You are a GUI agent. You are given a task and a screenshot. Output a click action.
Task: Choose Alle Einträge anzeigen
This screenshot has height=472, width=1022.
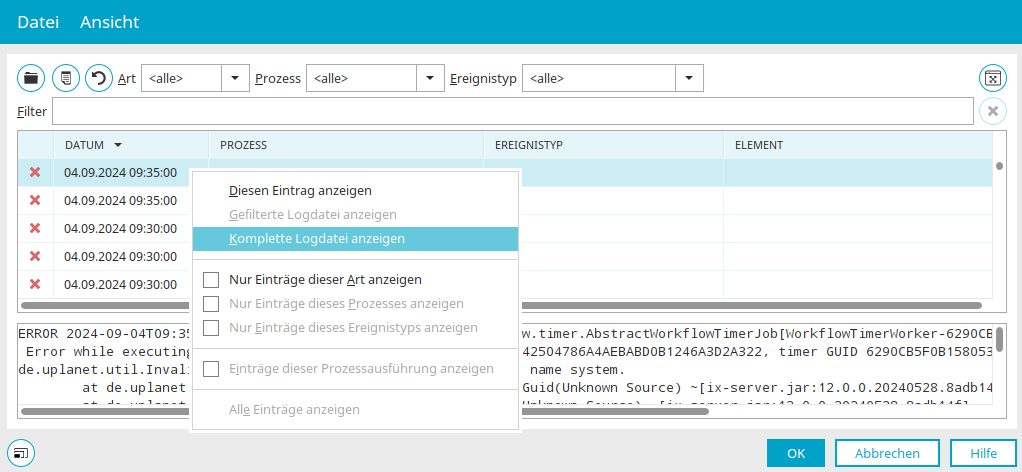(355, 410)
